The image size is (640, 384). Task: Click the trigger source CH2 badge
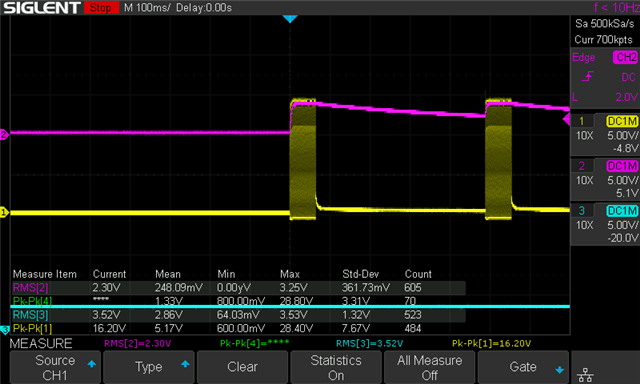click(625, 57)
